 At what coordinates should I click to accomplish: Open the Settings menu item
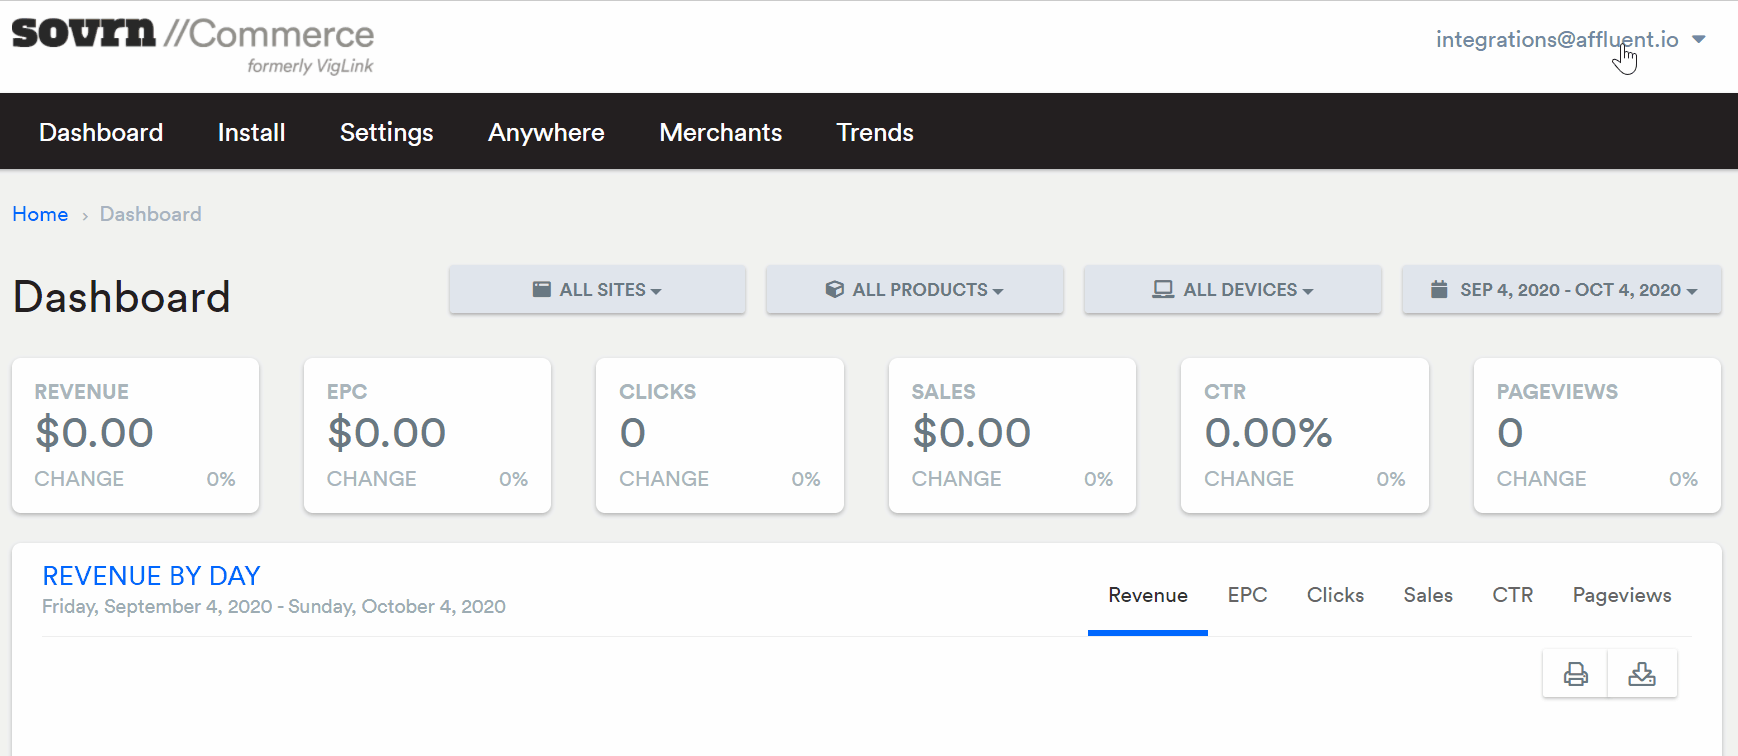click(x=386, y=132)
